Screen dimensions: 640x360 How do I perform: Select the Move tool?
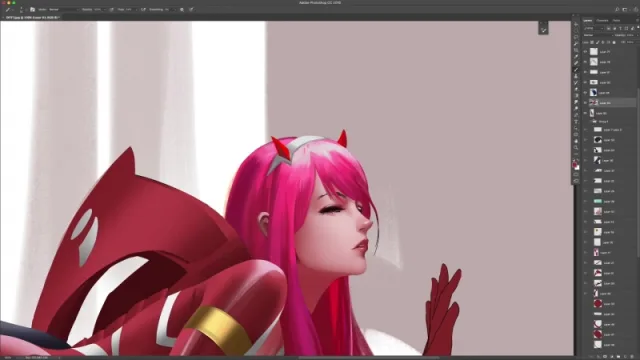point(576,24)
